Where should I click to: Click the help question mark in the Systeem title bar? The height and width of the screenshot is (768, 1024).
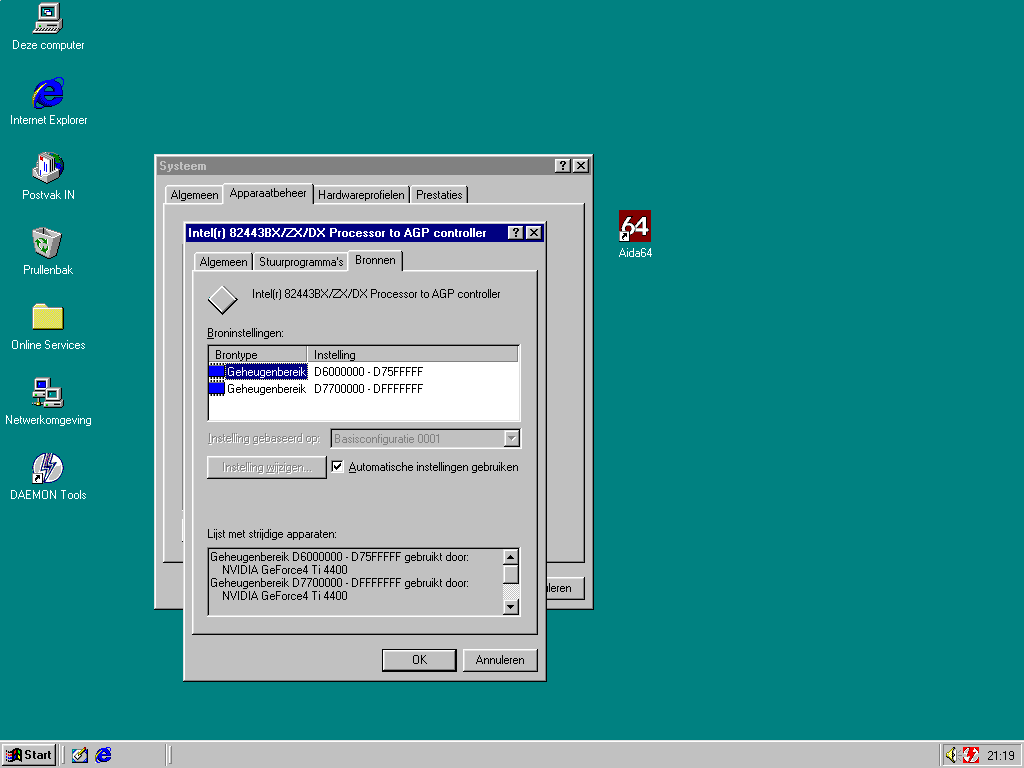click(x=562, y=166)
